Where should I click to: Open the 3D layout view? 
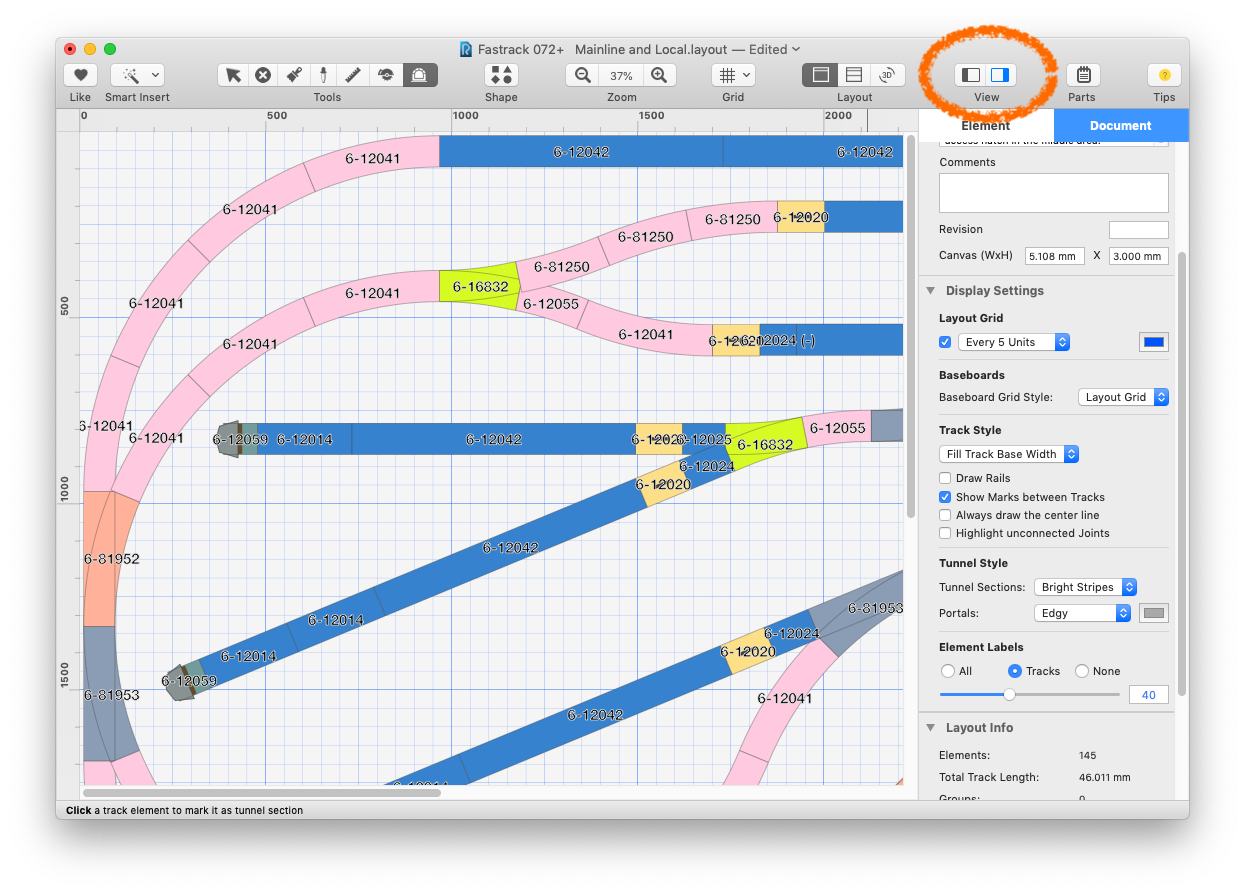[887, 75]
